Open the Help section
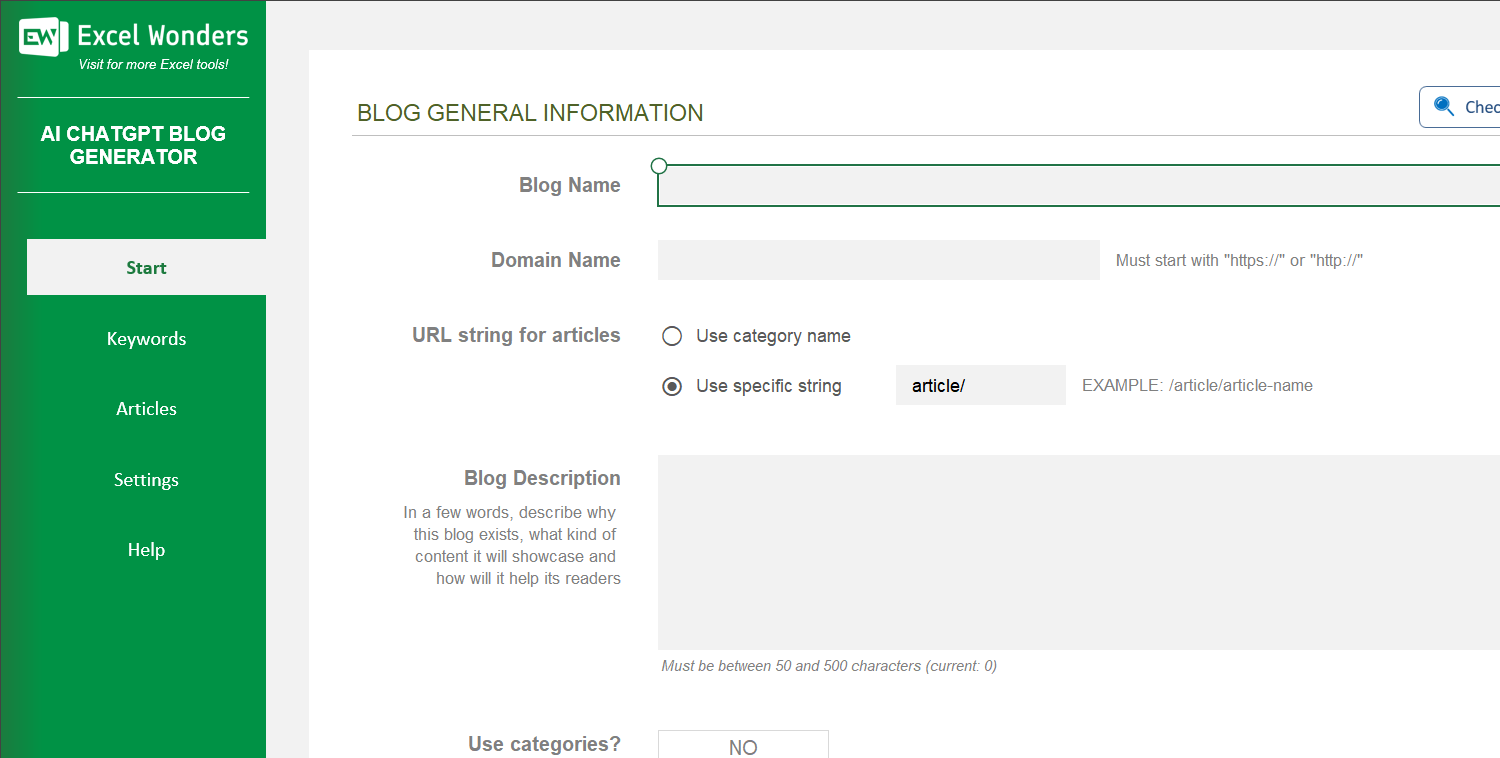1500x758 pixels. tap(146, 549)
